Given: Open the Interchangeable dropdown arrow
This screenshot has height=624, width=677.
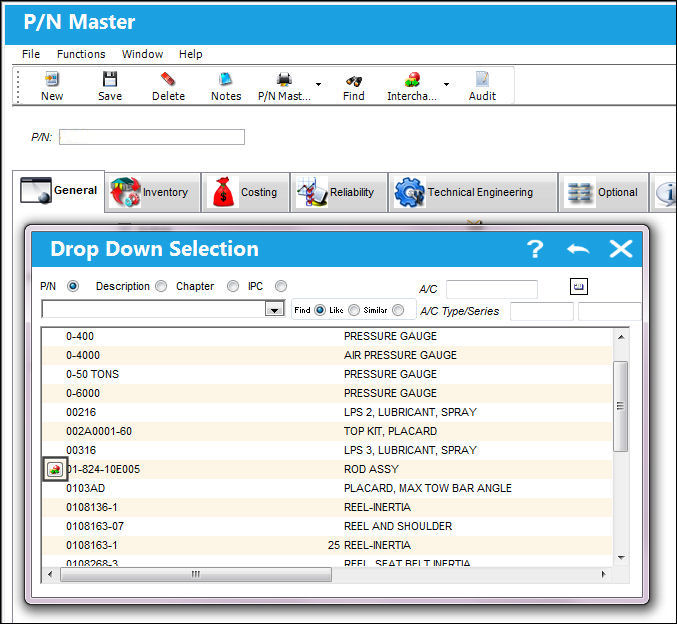Looking at the screenshot, I should 446,84.
